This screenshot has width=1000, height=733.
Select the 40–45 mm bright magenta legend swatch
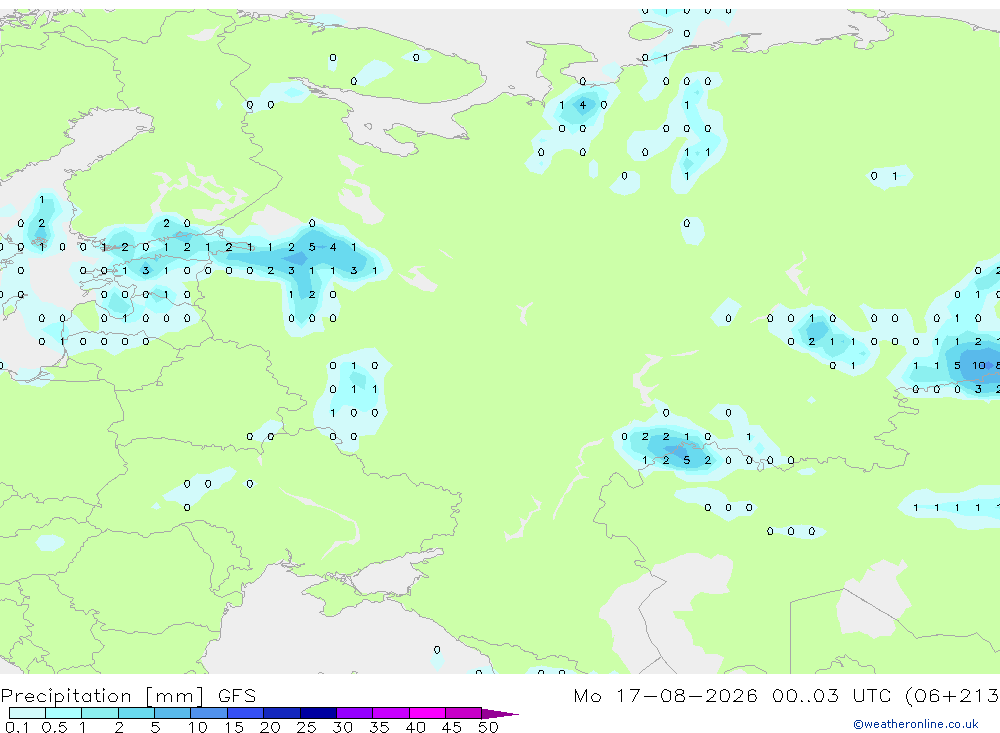click(x=427, y=713)
